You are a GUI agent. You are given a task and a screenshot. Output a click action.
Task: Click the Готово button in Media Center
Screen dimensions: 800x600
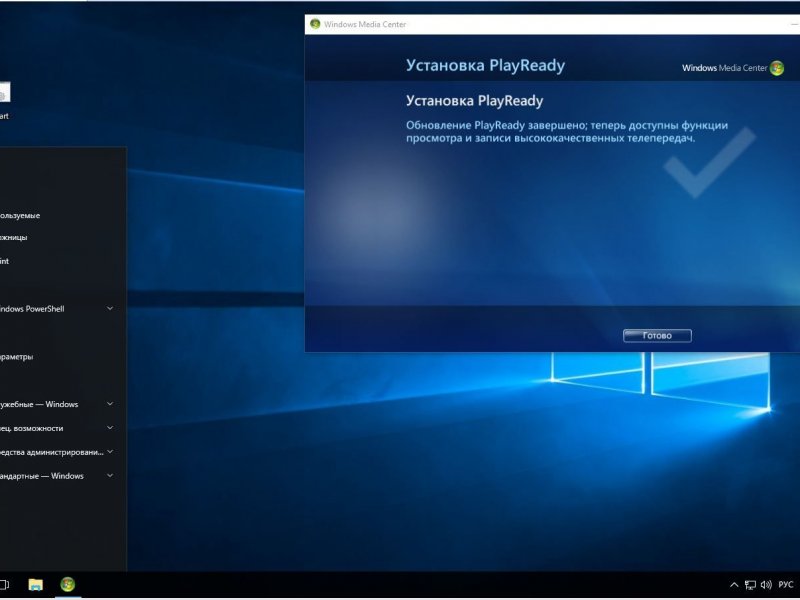click(657, 335)
